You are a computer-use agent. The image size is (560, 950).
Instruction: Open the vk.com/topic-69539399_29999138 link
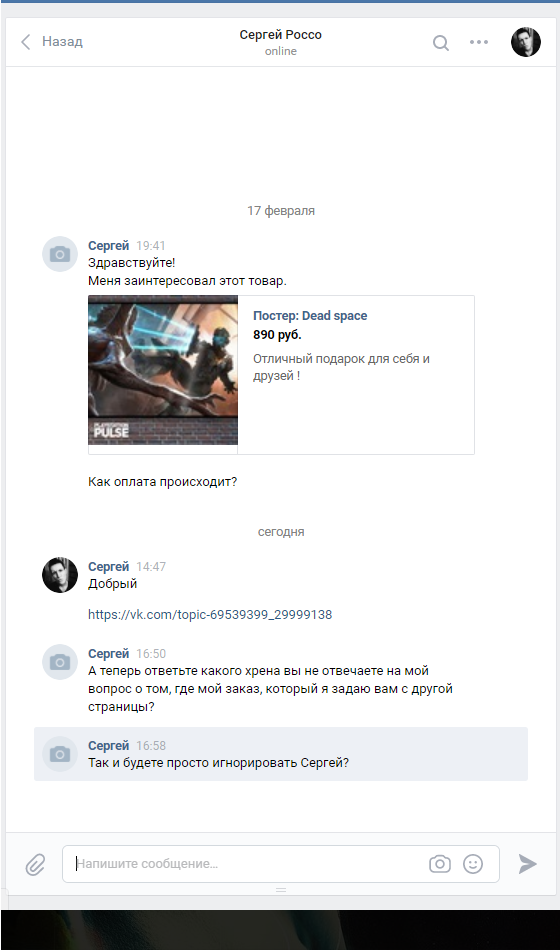point(210,614)
